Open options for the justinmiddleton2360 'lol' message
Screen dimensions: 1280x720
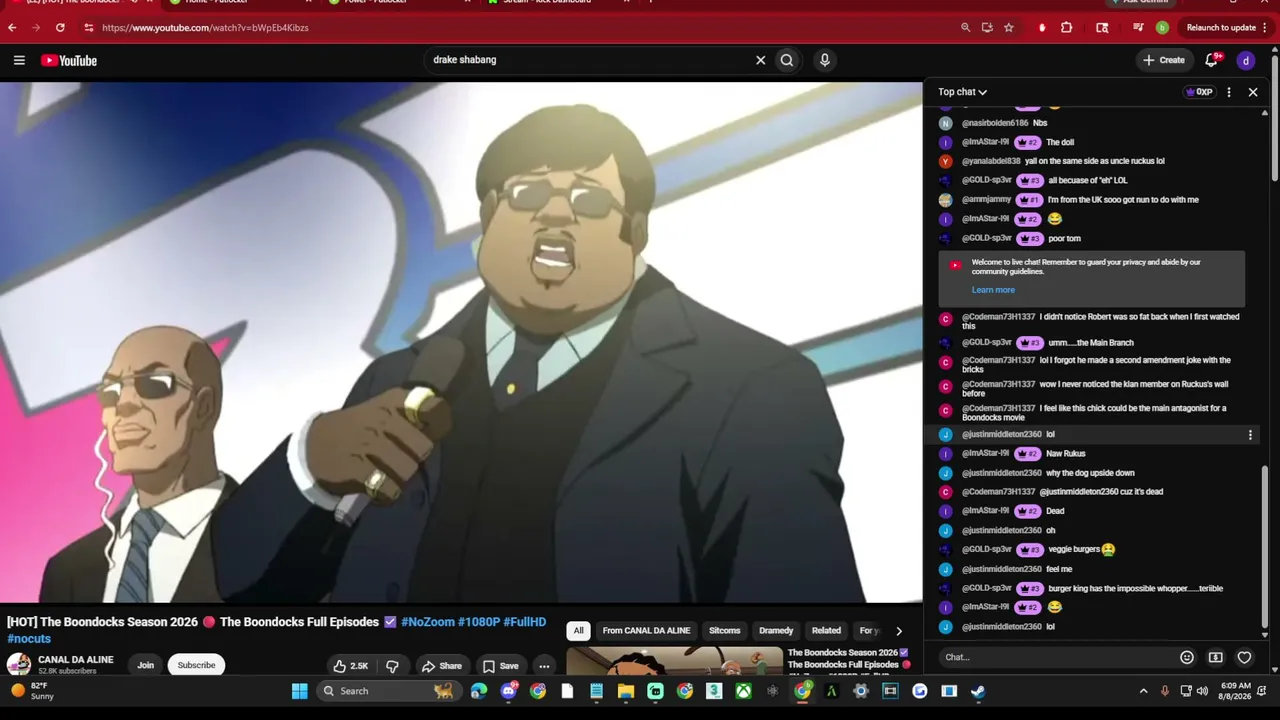[x=1250, y=435]
